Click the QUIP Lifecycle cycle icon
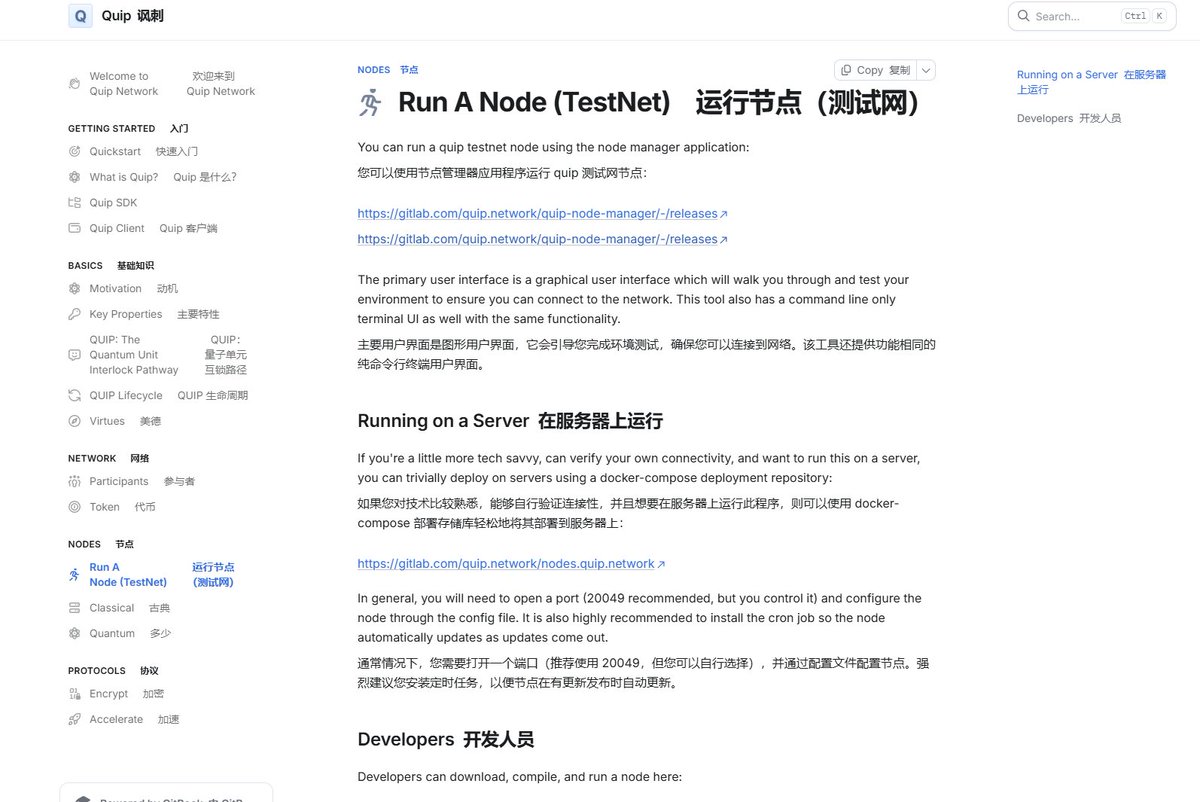1200x802 pixels. [74, 396]
